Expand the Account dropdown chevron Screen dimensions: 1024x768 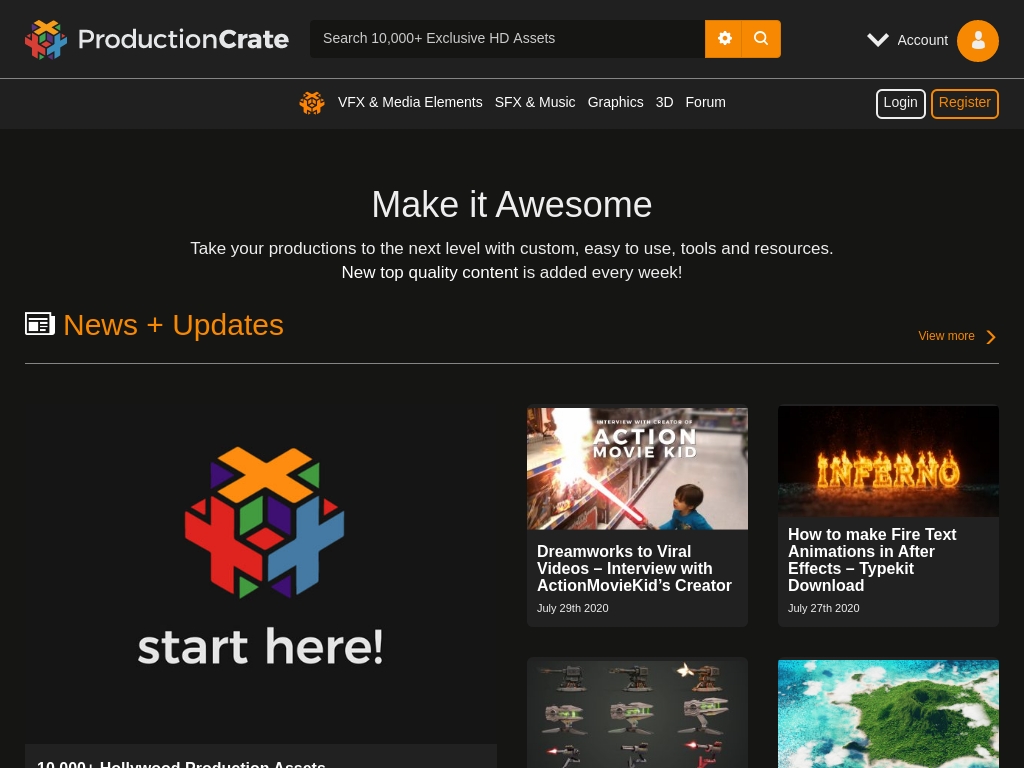[x=878, y=40]
